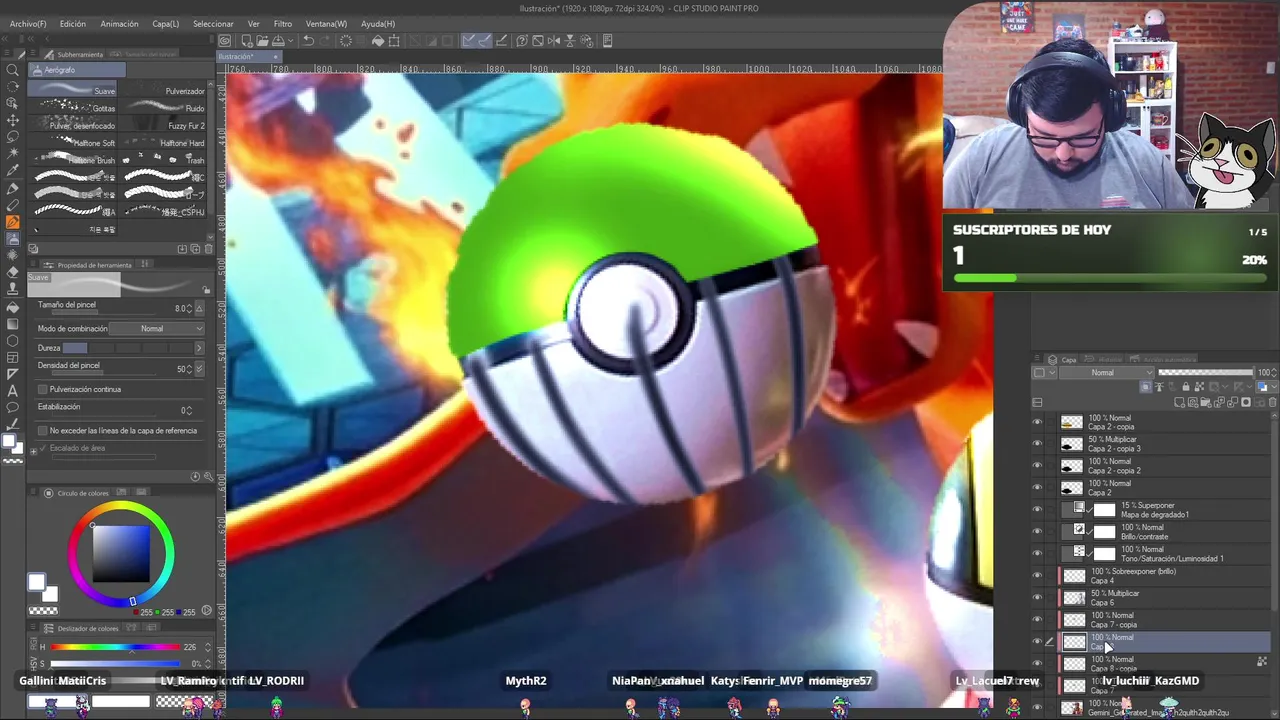This screenshot has height=720, width=1280.
Task: Expand Escalado de área section
Action: click(35, 450)
